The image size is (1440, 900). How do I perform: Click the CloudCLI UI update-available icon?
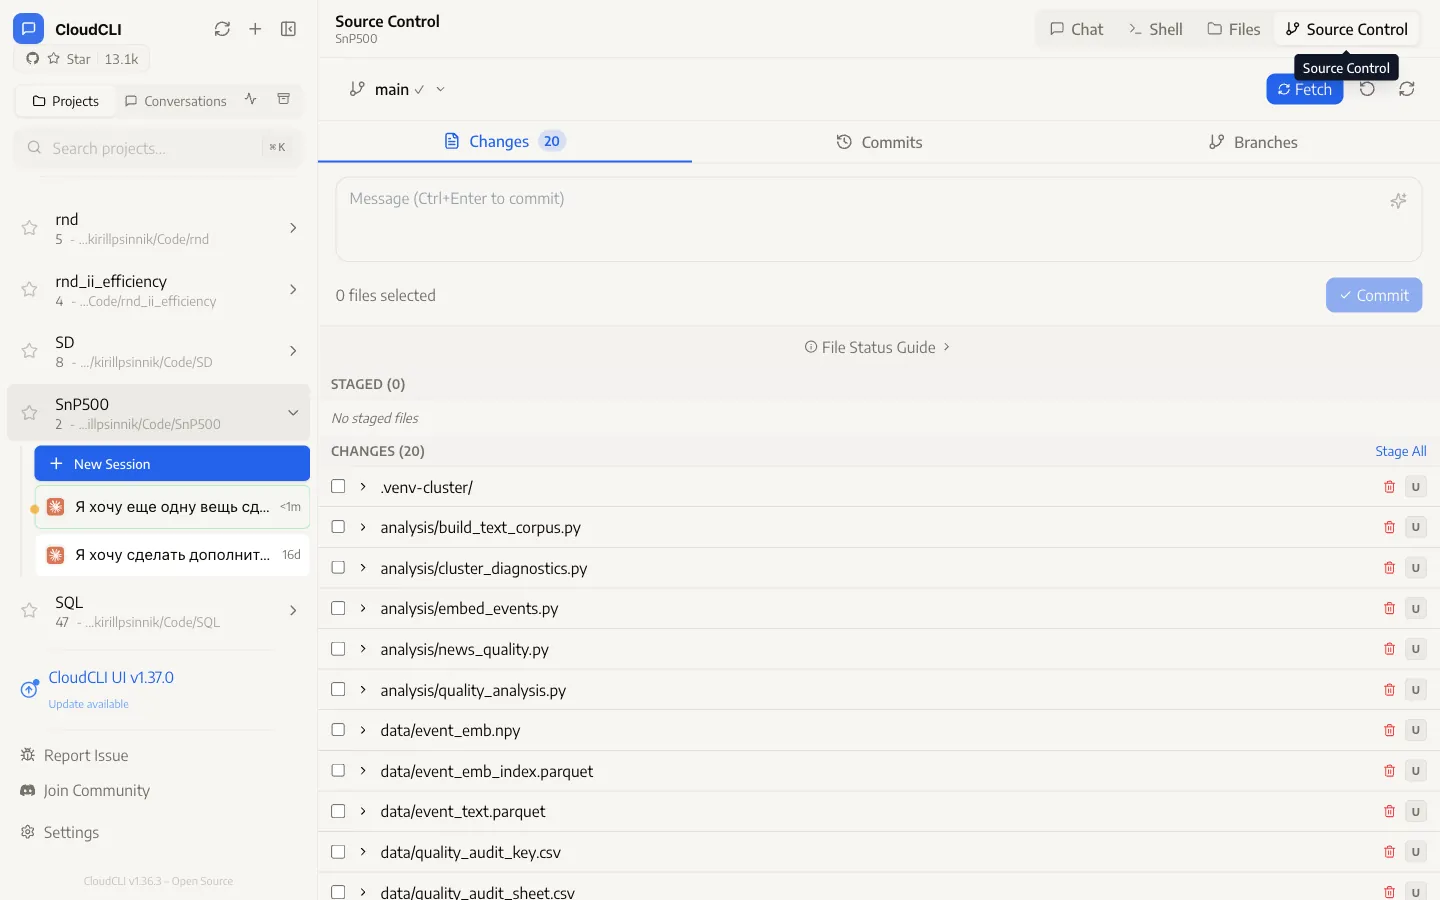(x=30, y=689)
